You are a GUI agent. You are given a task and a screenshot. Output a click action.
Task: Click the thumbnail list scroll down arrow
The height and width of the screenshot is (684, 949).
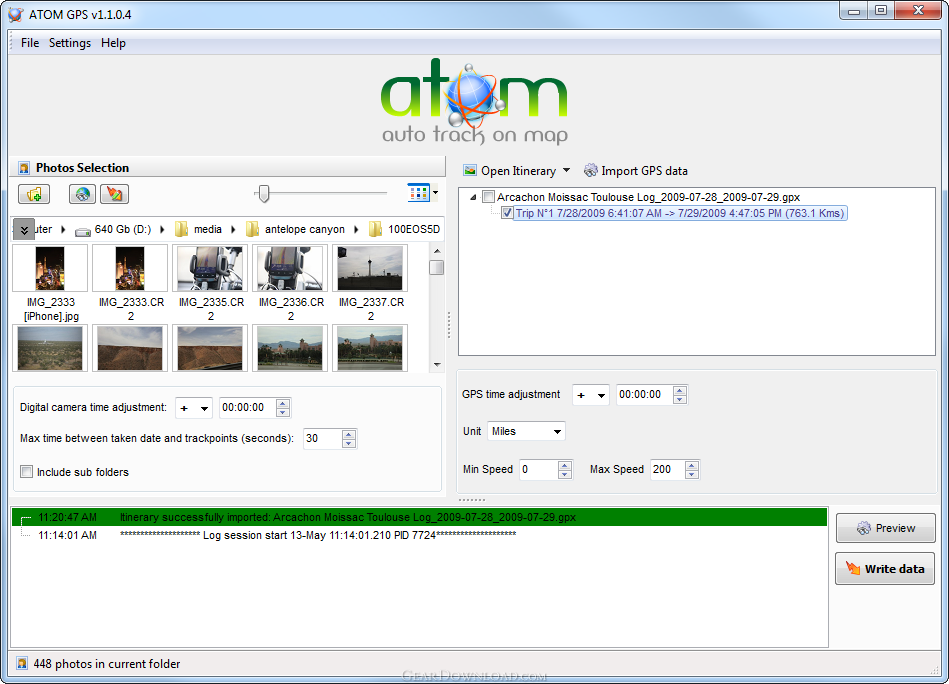coord(437,364)
